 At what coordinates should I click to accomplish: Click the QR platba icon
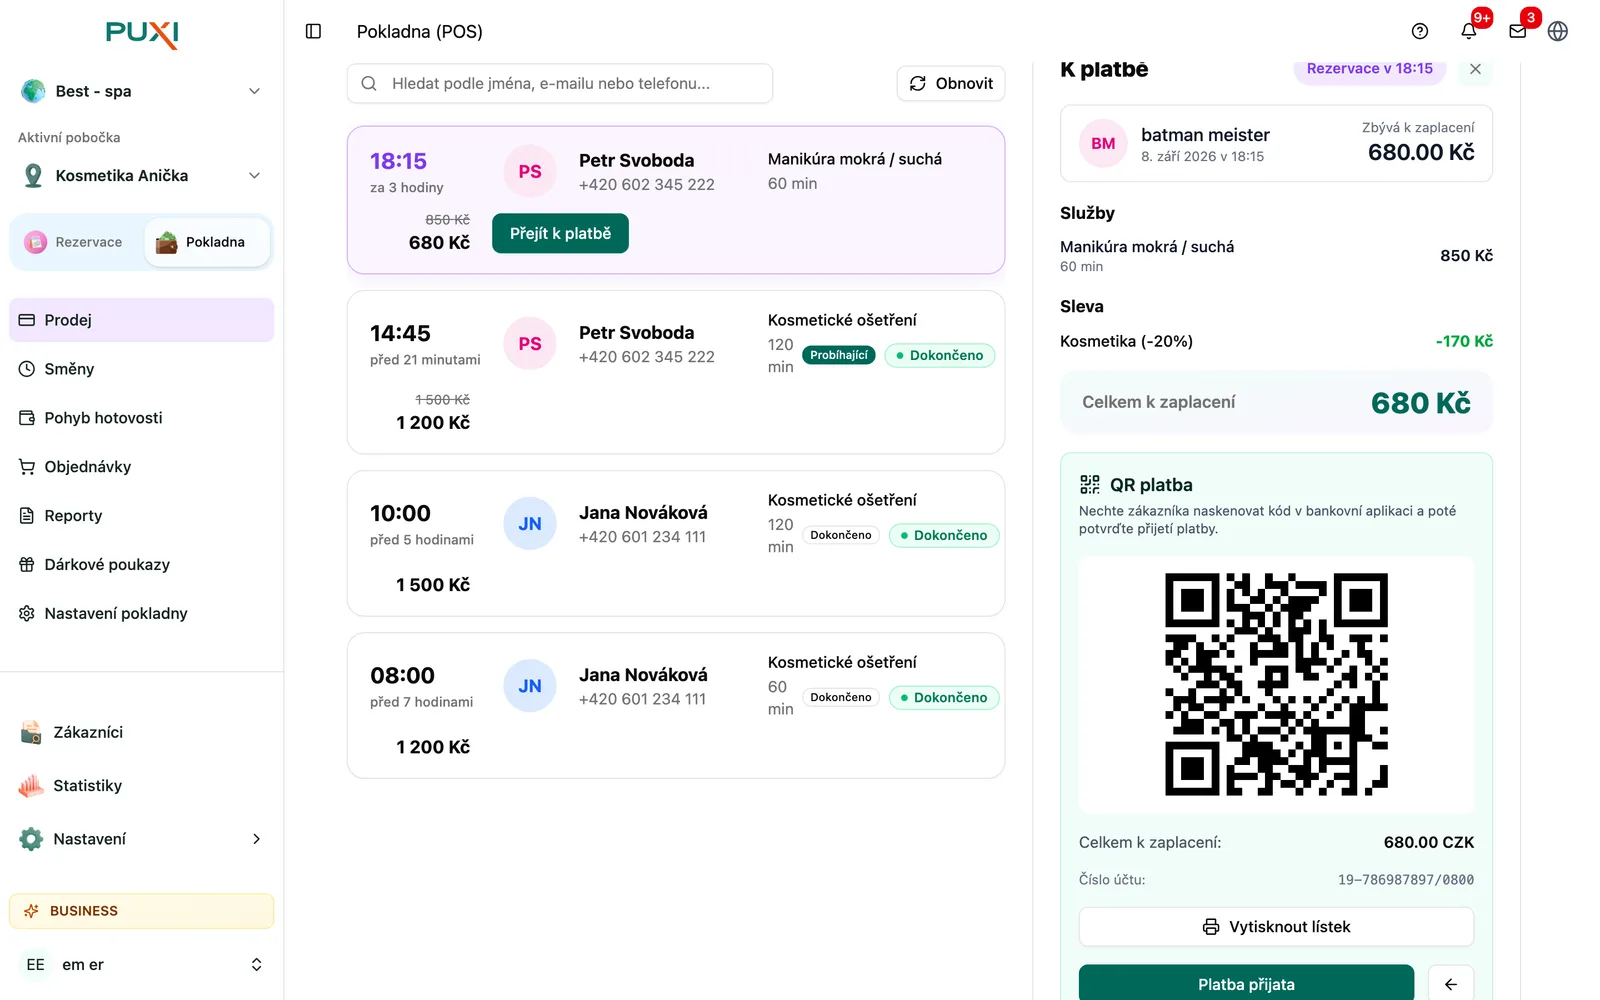[1090, 485]
